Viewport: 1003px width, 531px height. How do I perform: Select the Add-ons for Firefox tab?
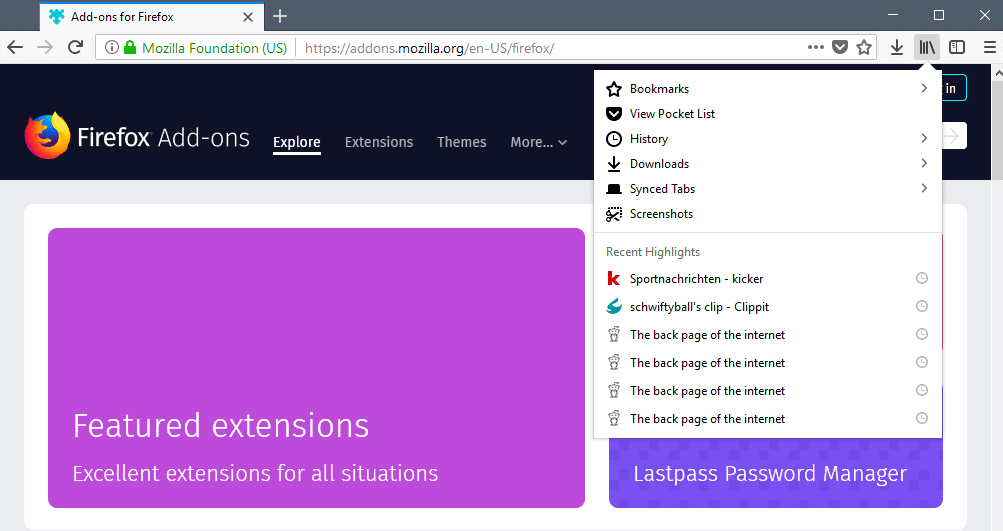152,17
